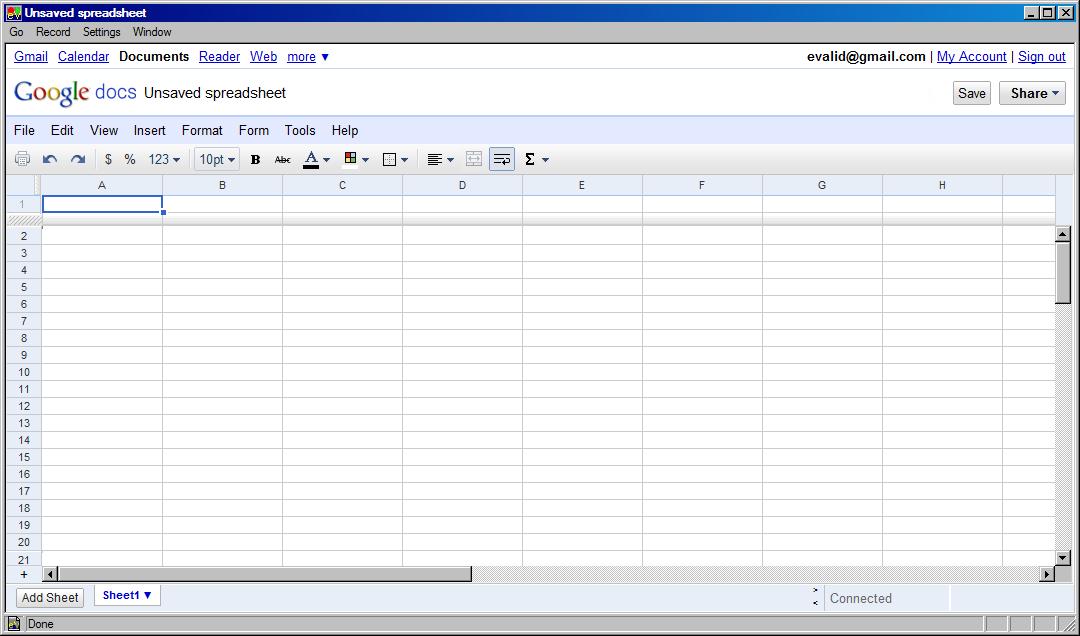
Task: Click the status bar page icon
Action: [x=14, y=624]
